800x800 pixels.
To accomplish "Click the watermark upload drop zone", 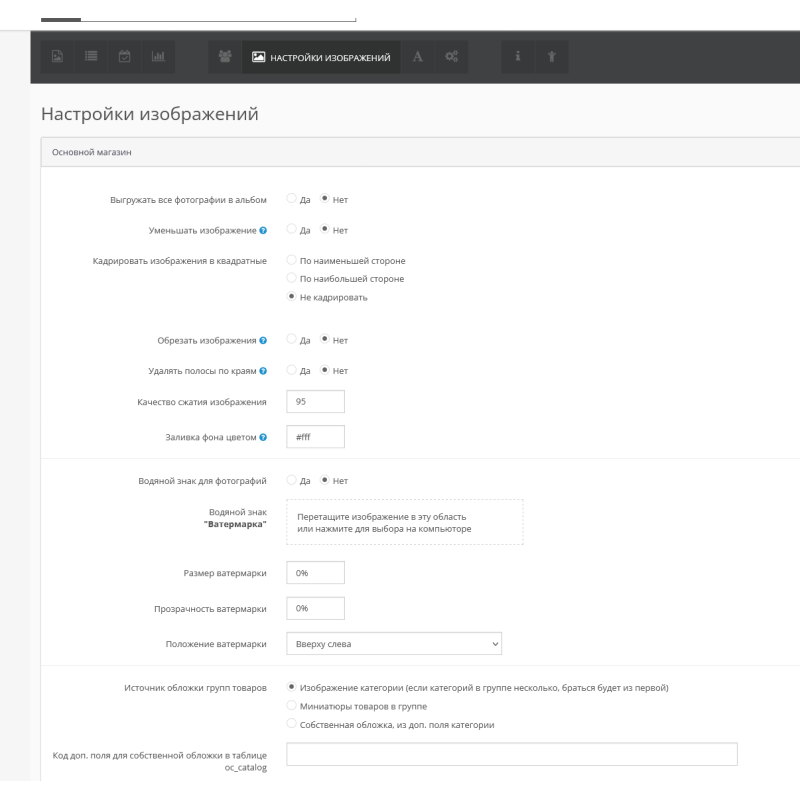I will [404, 521].
